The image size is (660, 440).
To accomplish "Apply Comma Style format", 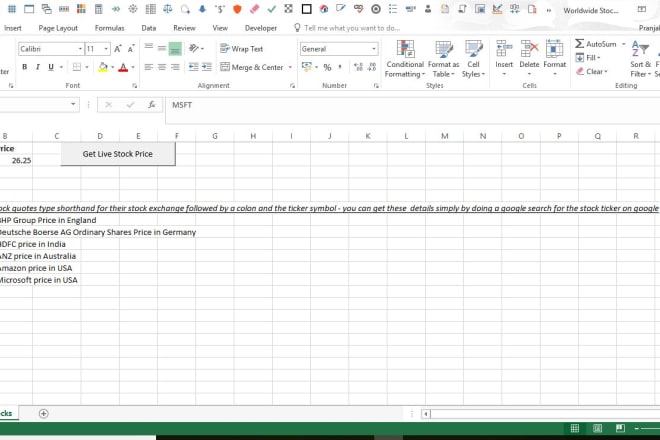I will (x=340, y=67).
